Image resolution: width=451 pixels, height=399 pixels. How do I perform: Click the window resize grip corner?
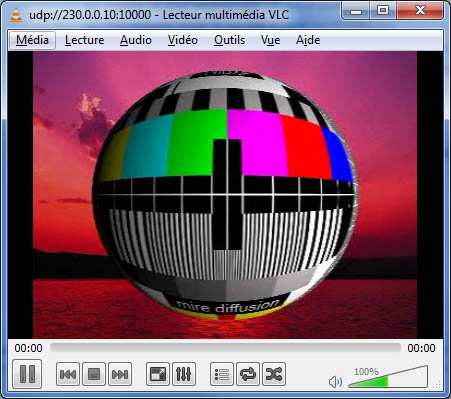[x=437, y=385]
